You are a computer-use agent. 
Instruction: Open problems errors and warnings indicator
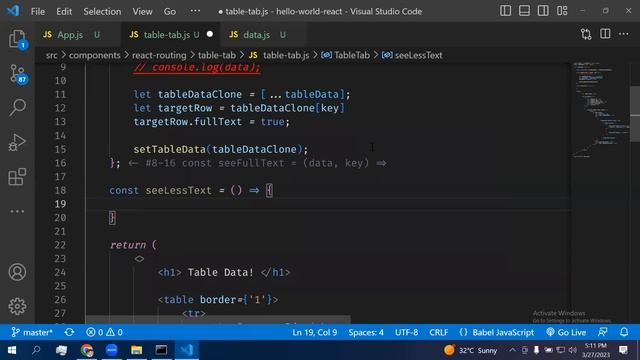pyautogui.click(x=104, y=332)
